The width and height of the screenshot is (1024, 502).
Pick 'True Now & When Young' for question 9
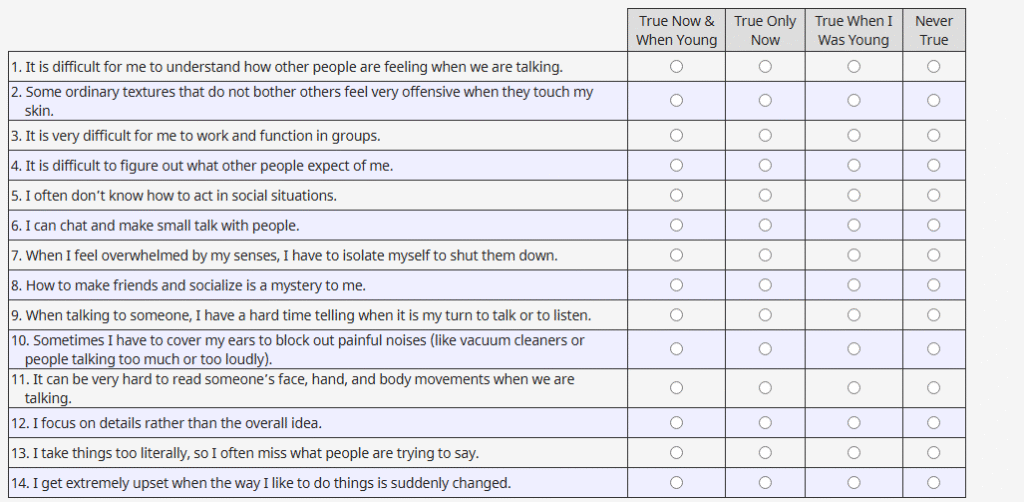point(677,315)
